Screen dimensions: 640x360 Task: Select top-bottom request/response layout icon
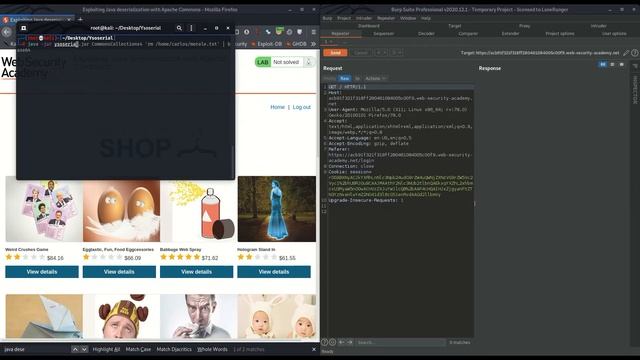[x=612, y=64]
